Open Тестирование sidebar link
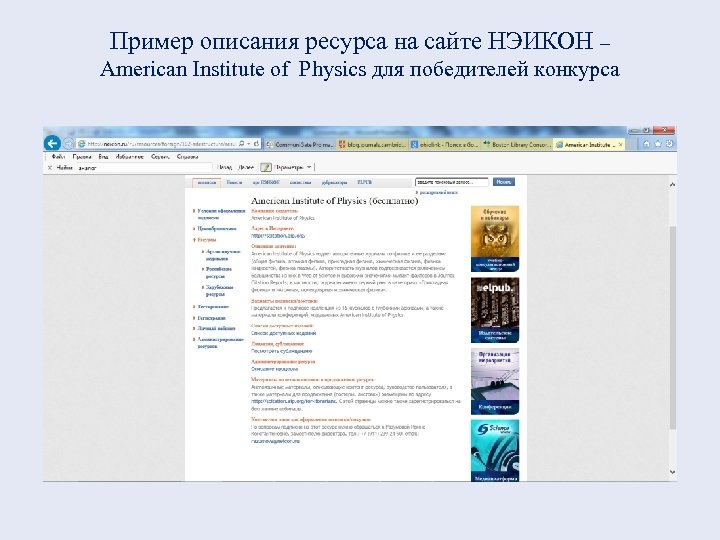 213,307
